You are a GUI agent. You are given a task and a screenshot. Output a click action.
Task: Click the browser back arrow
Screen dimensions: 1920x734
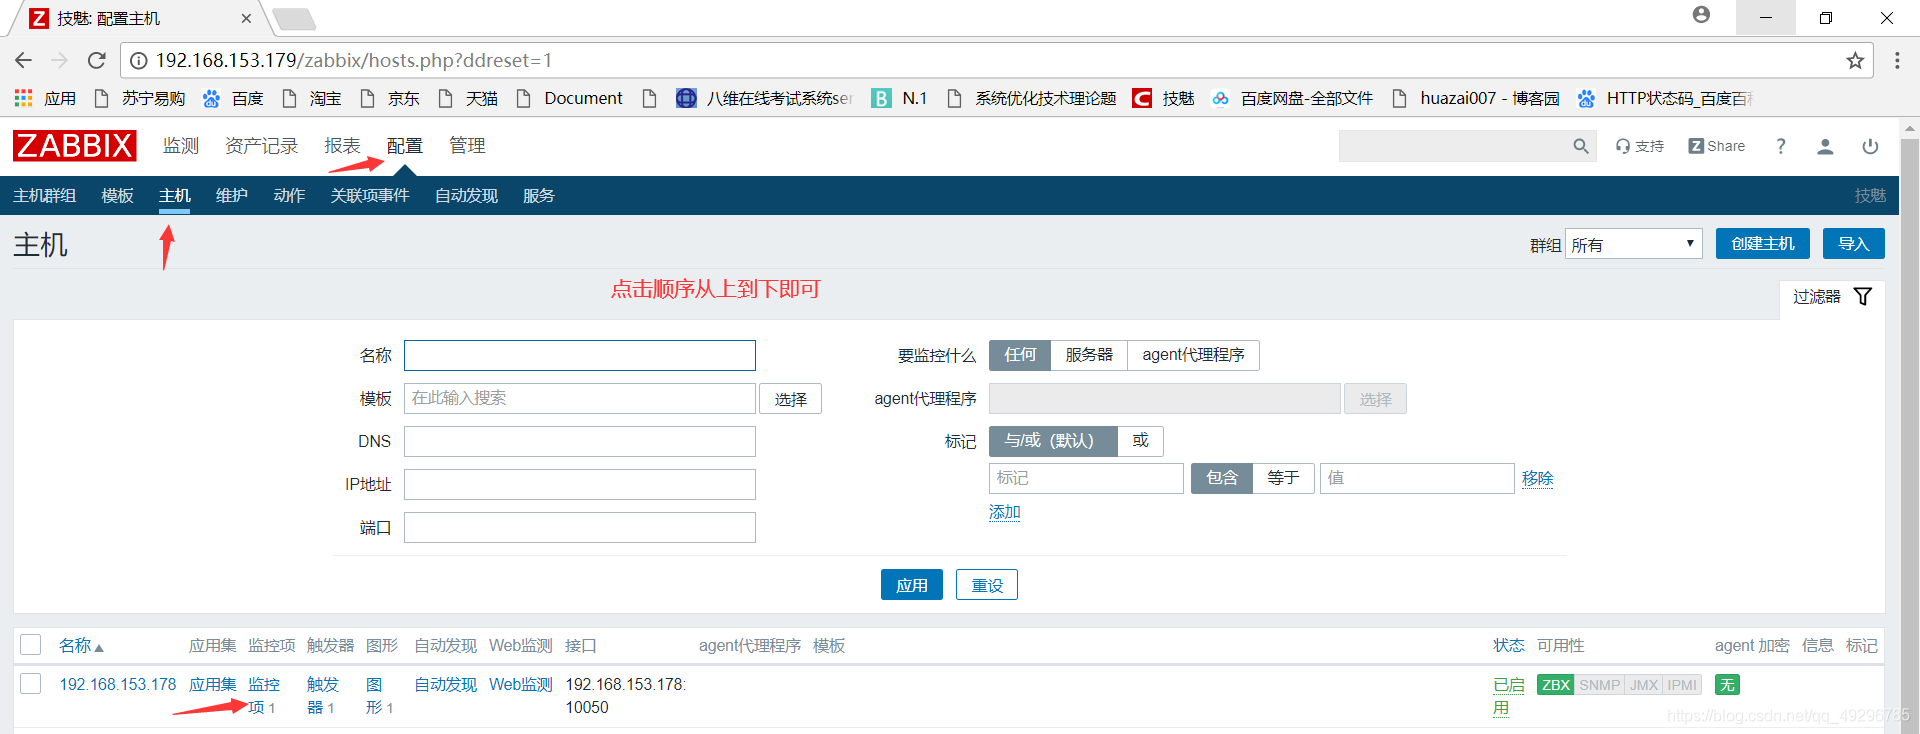(24, 60)
